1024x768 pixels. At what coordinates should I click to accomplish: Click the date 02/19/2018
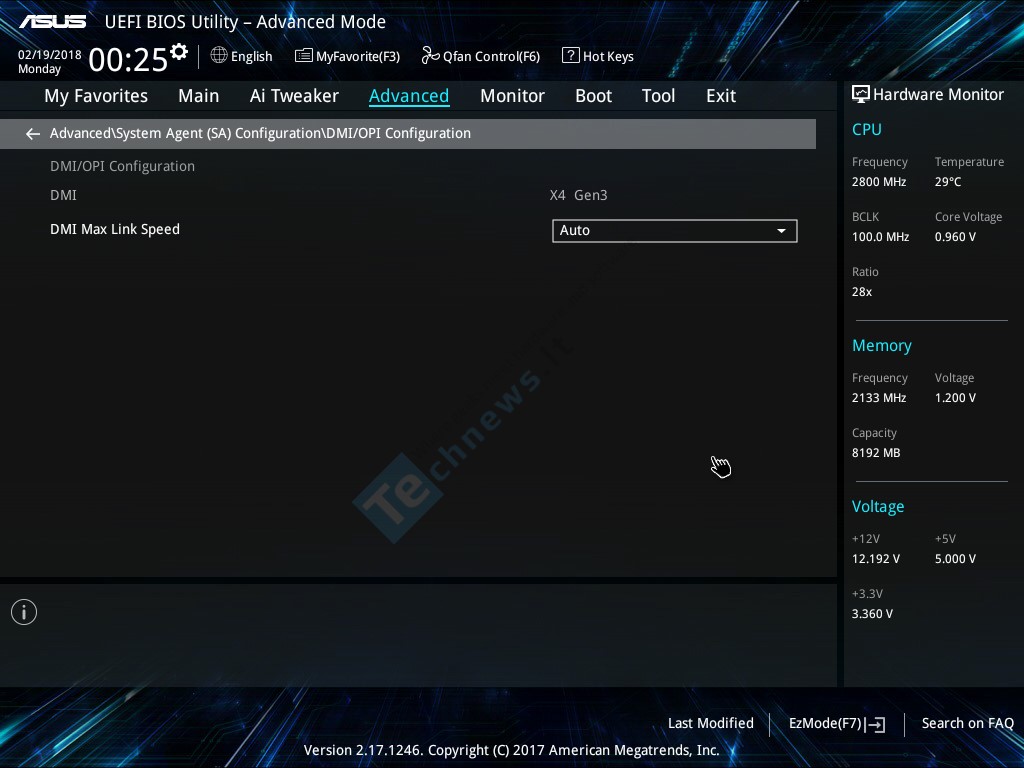(x=50, y=55)
